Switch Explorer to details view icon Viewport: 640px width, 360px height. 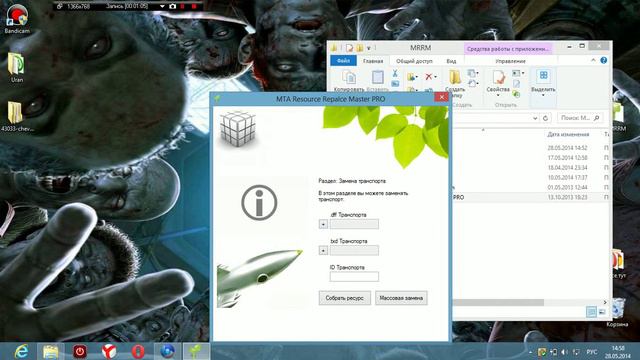point(591,312)
